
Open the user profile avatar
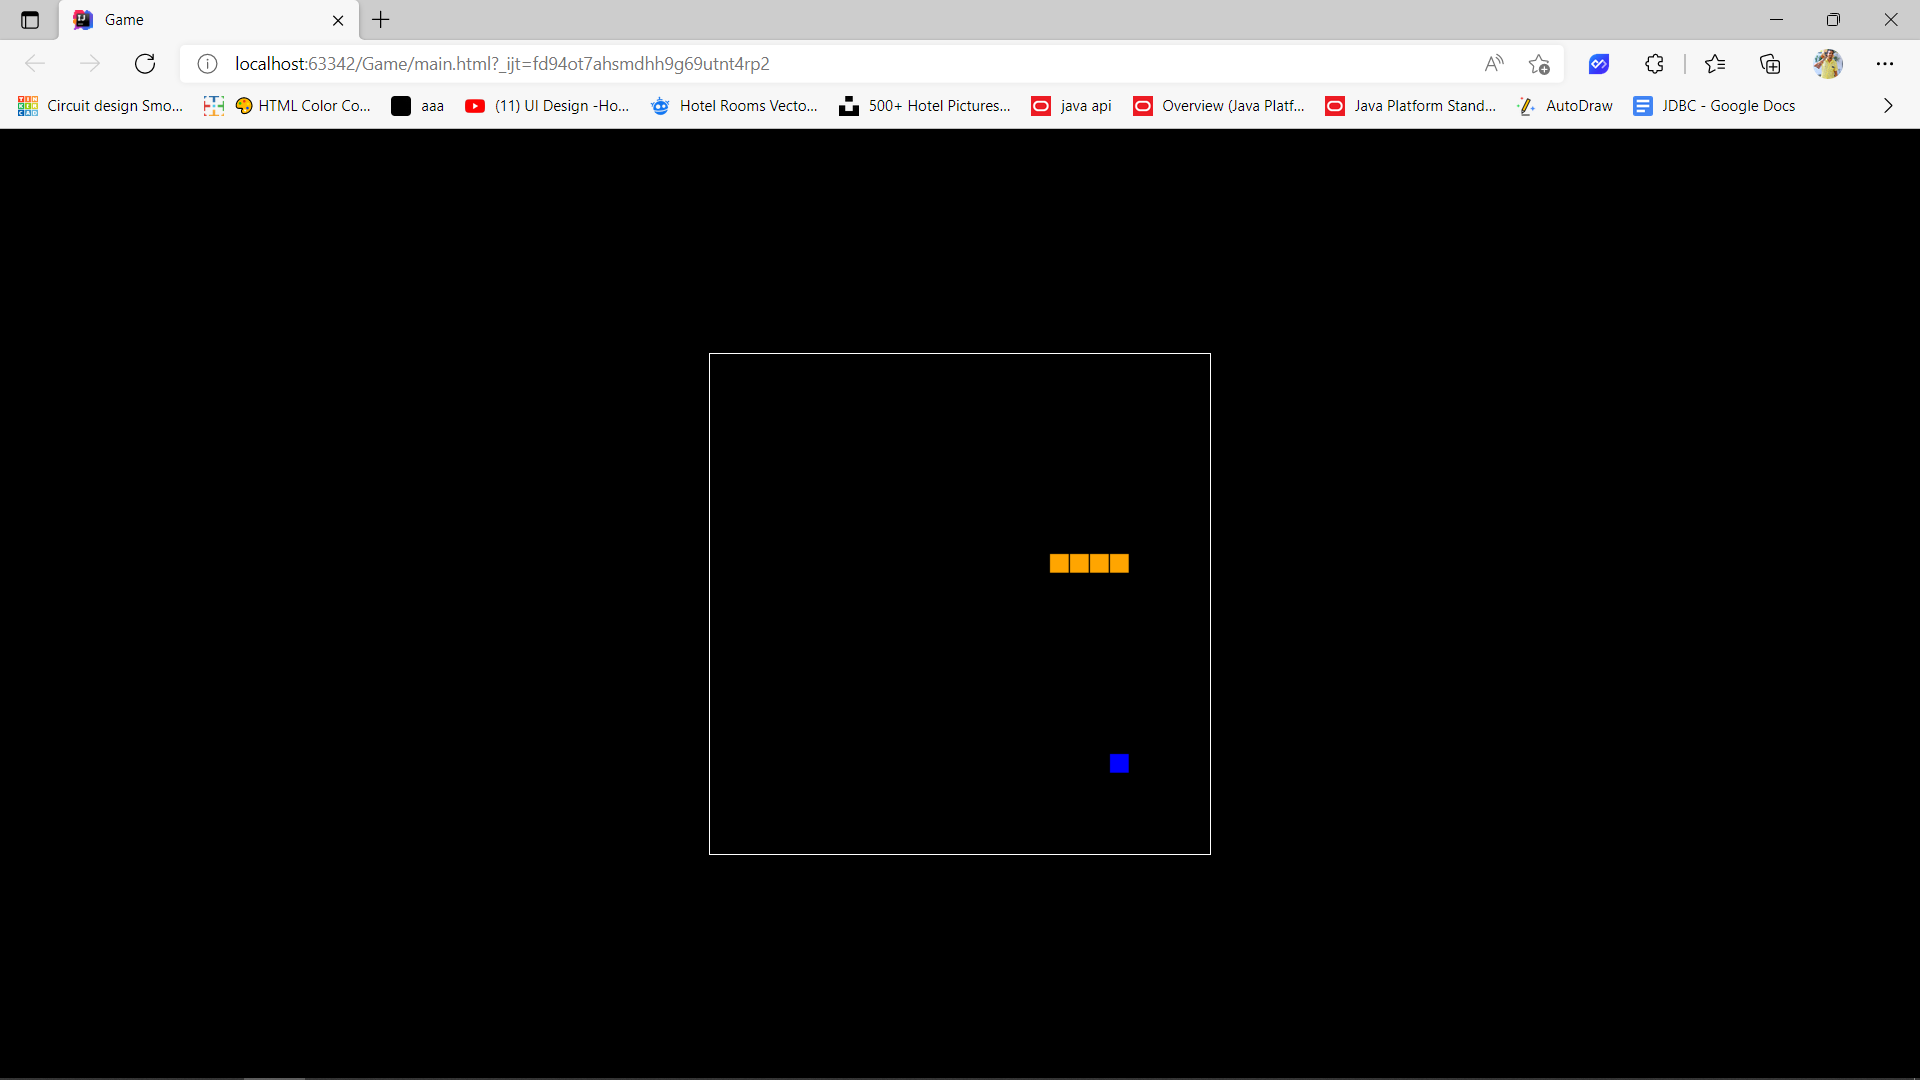pos(1828,64)
